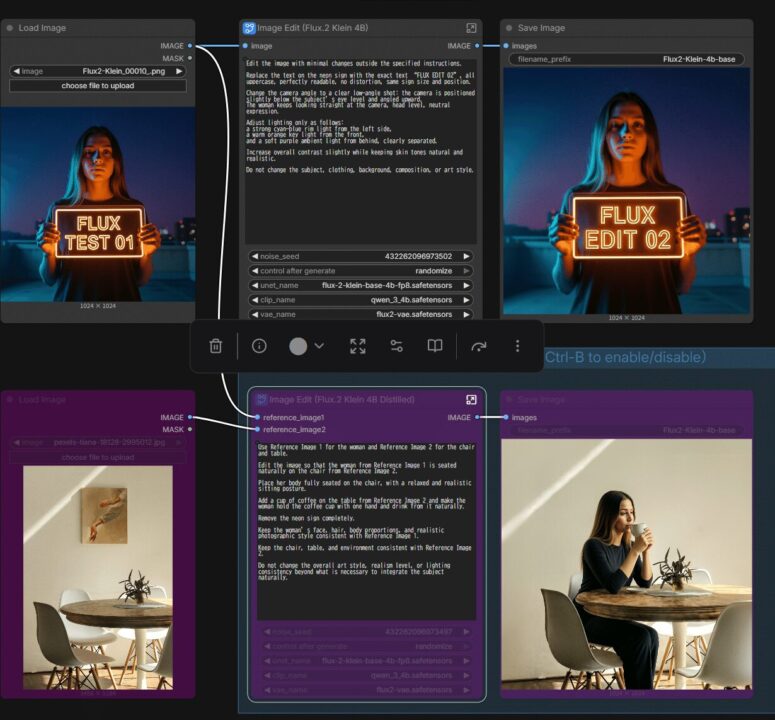This screenshot has width=775, height=720.
Task: Collapse the top Save Image node
Action: coord(509,28)
